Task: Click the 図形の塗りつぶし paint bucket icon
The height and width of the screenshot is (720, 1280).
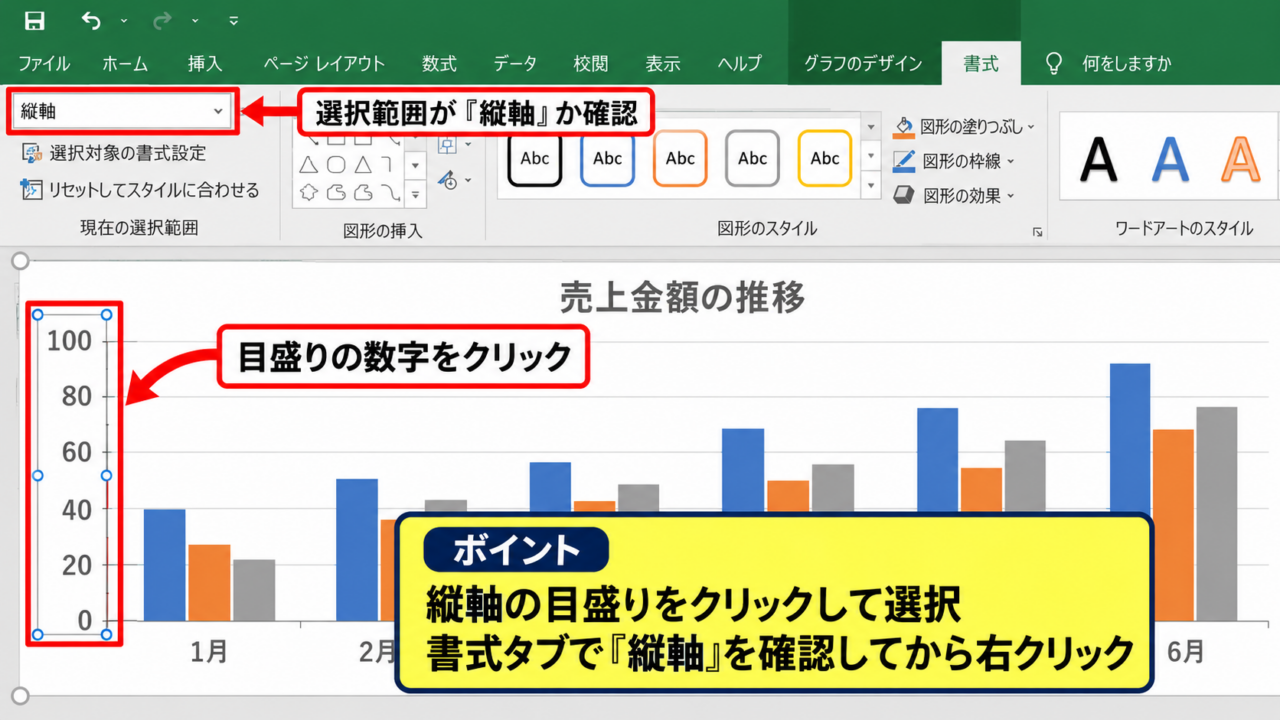Action: coord(904,127)
